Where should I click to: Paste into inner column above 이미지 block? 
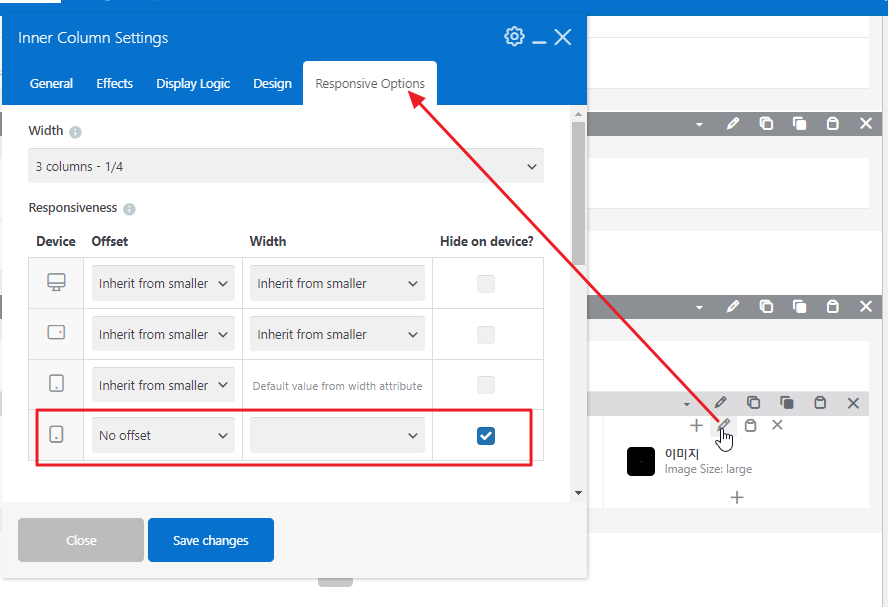tap(750, 425)
